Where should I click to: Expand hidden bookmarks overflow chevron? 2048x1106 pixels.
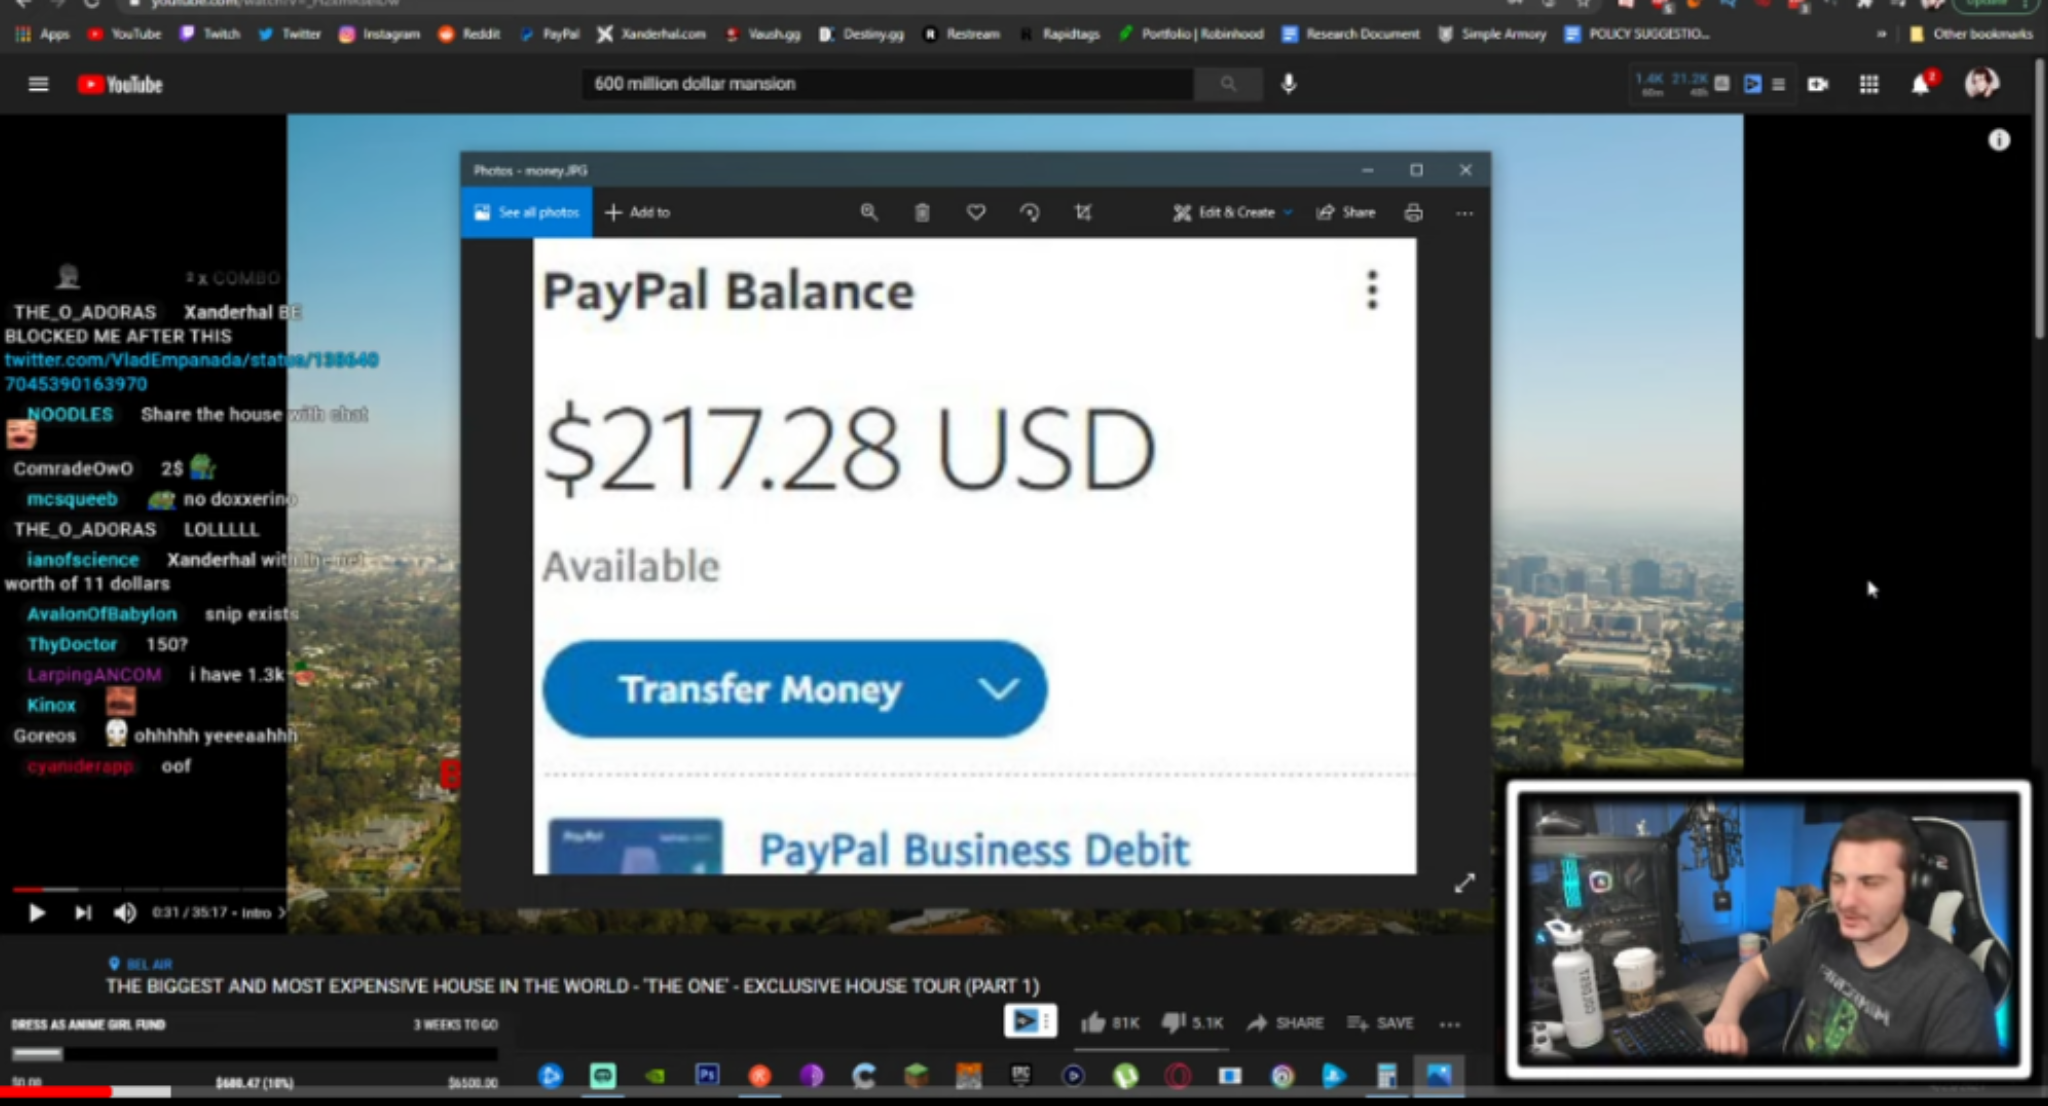click(x=1881, y=33)
